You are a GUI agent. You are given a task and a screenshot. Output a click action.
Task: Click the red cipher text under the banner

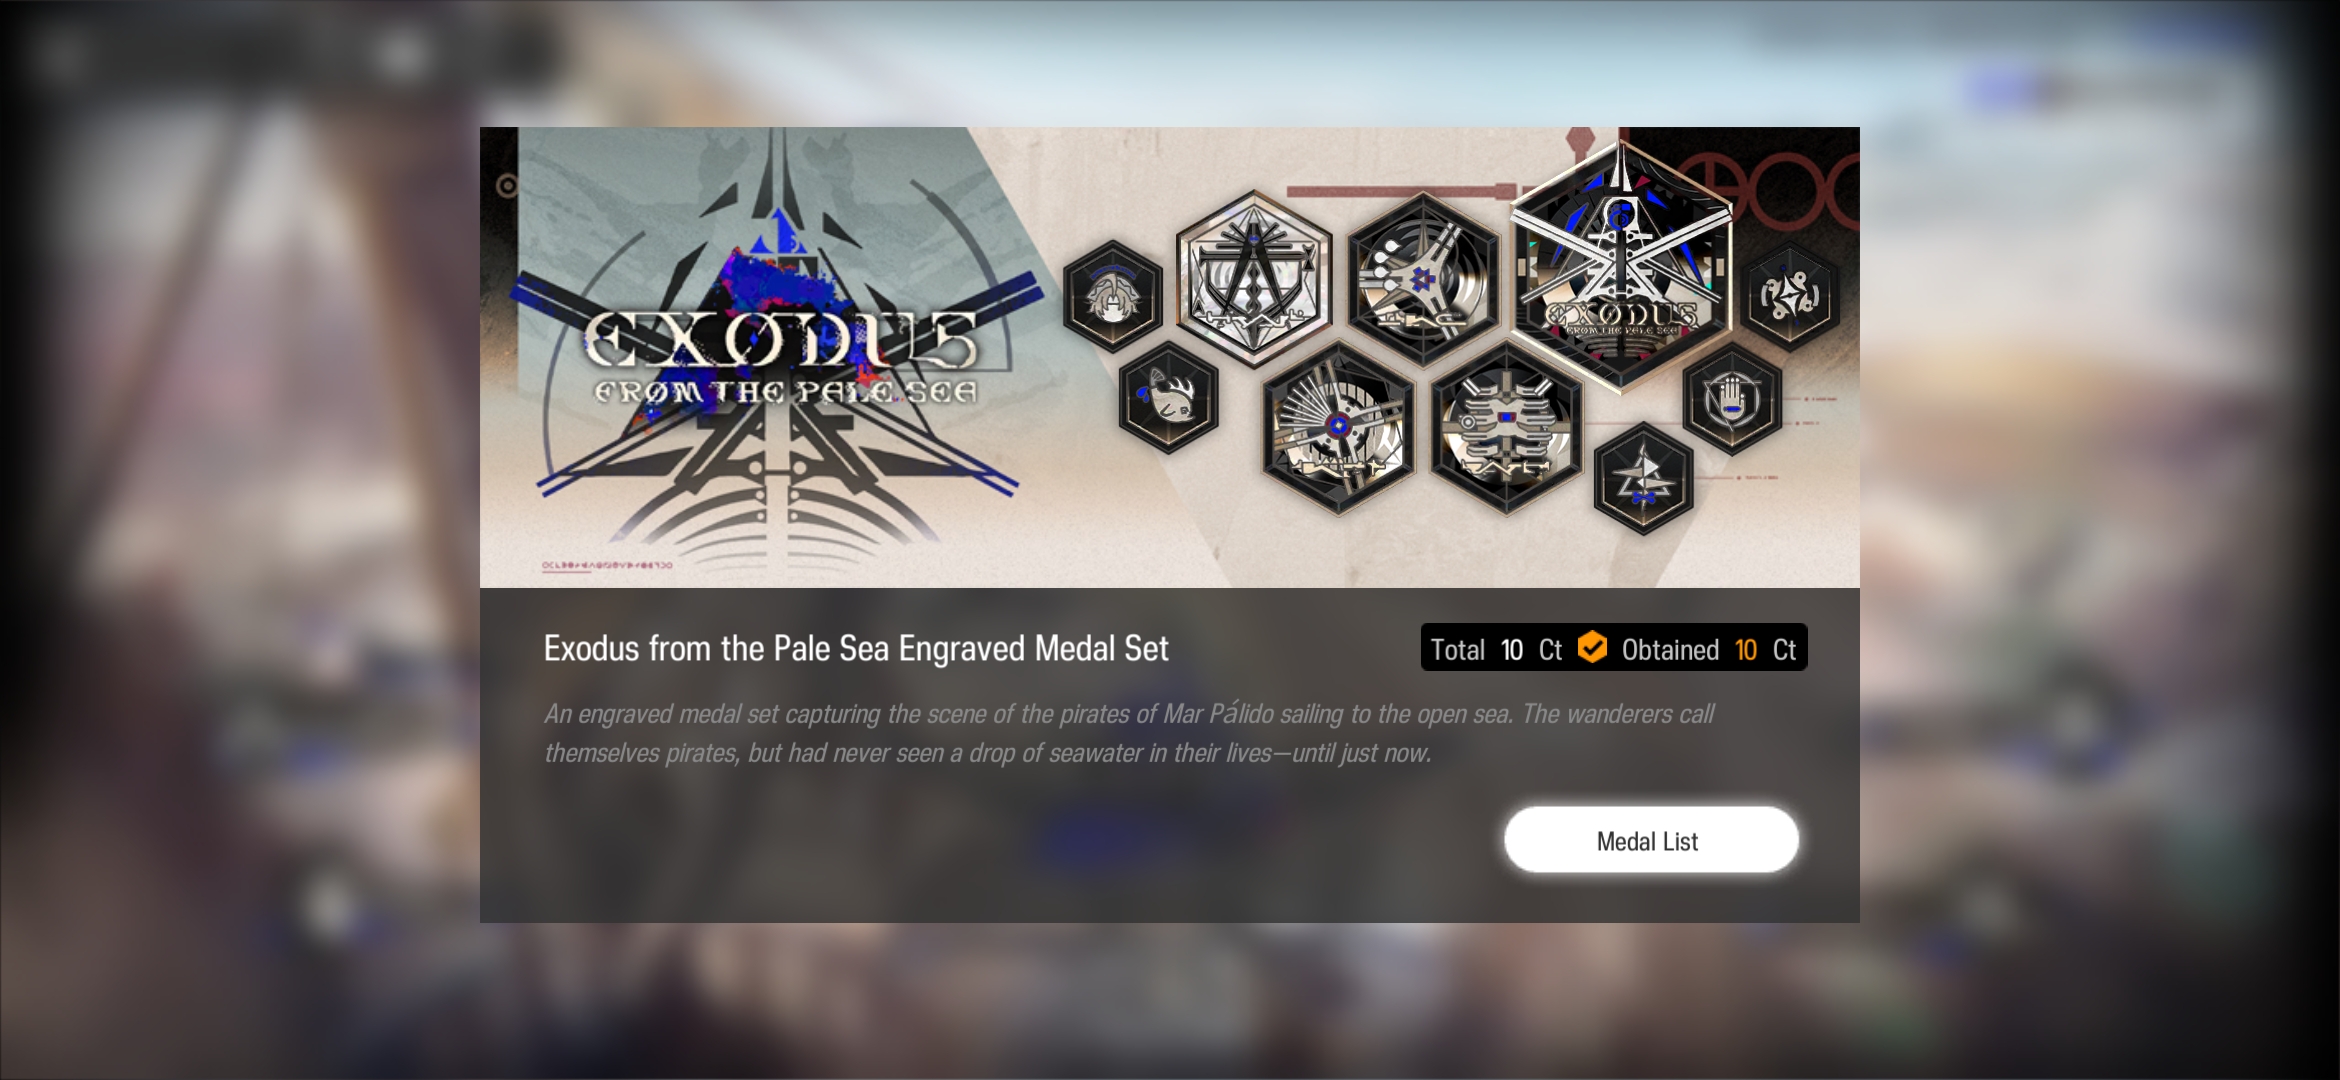click(x=607, y=566)
